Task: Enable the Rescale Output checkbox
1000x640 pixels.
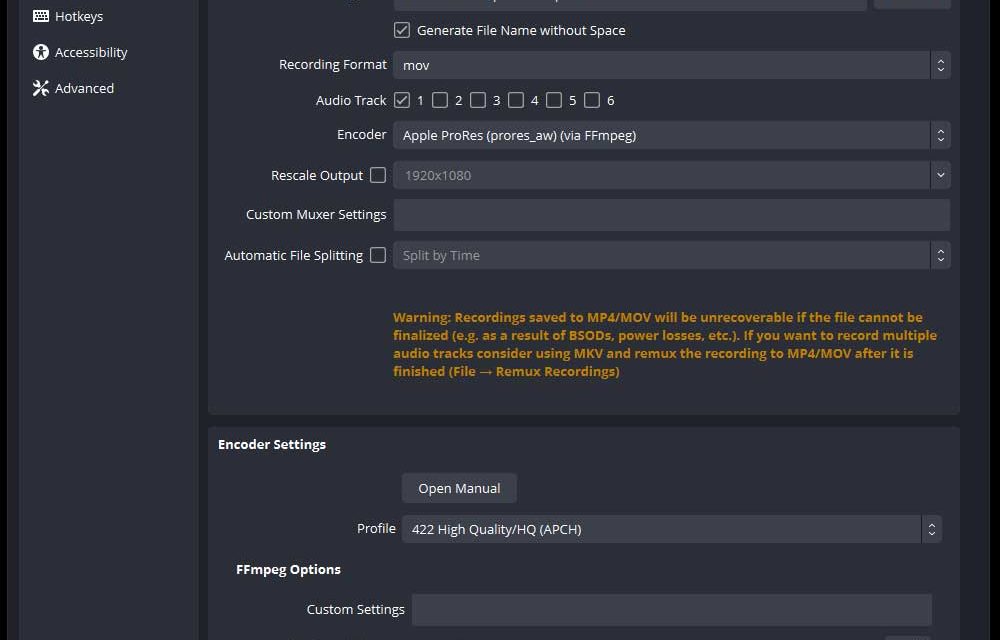Action: (378, 175)
